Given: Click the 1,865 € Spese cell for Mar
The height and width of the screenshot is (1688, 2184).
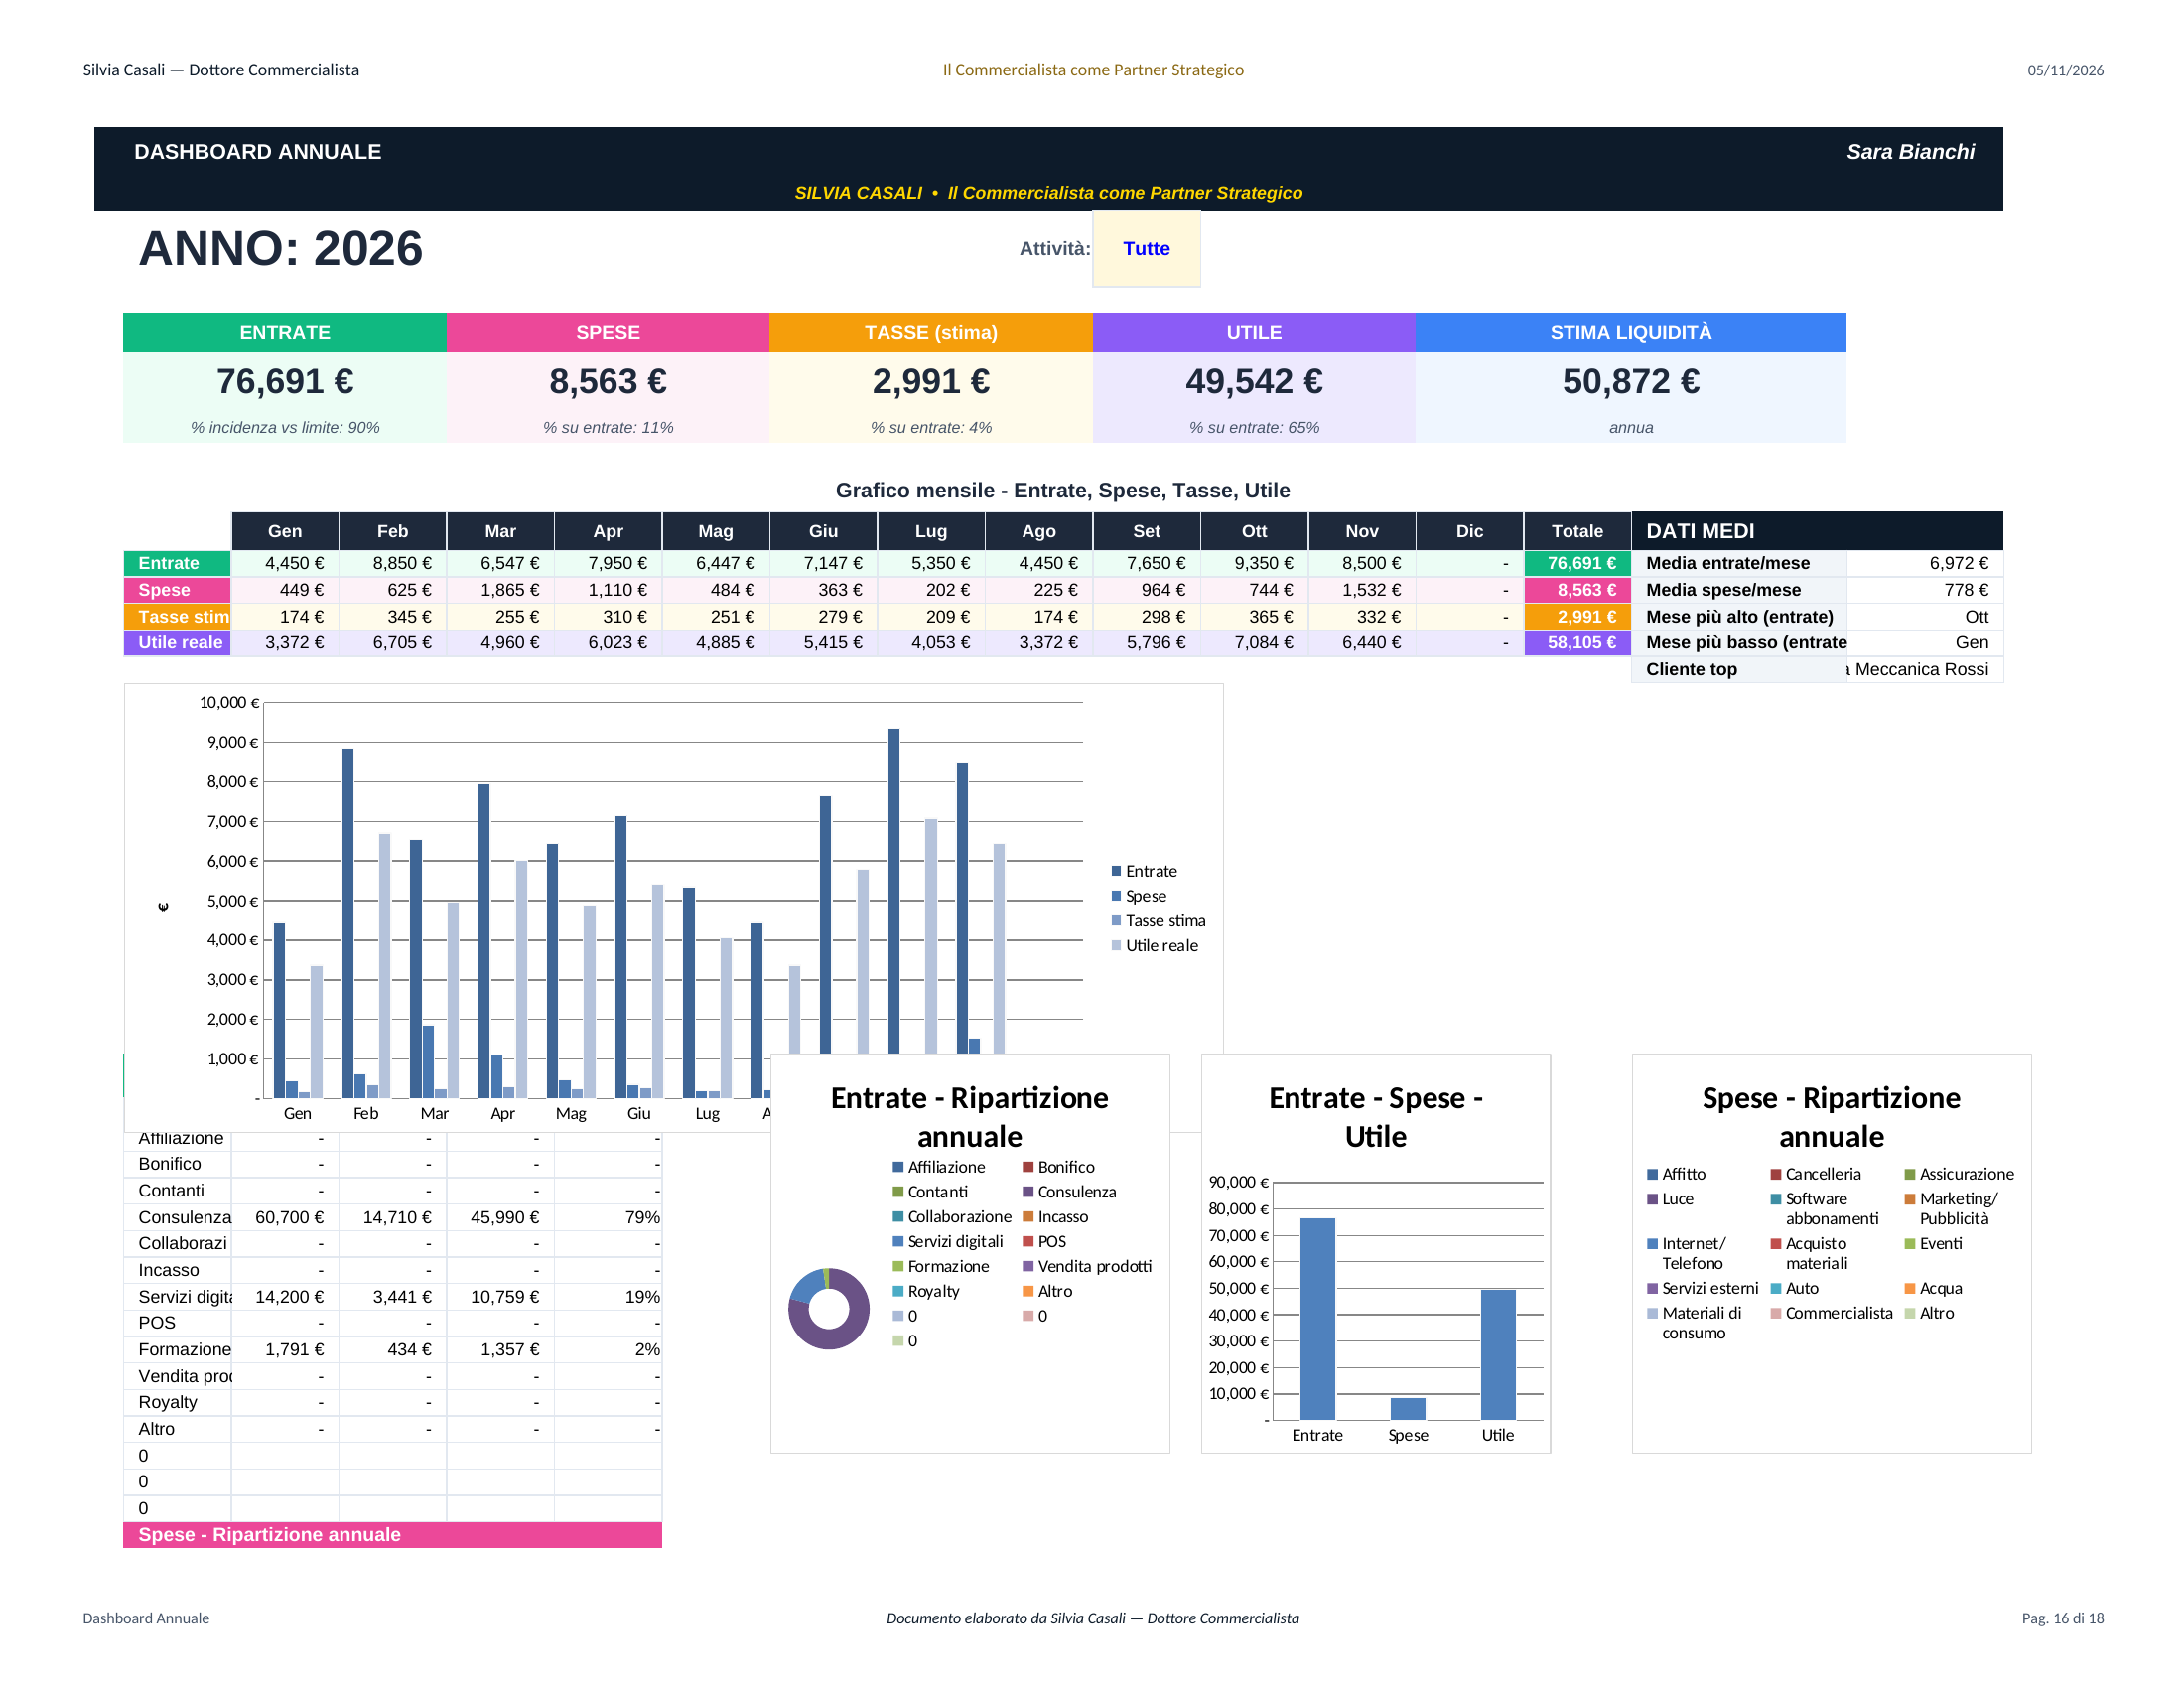Looking at the screenshot, I should [x=500, y=590].
